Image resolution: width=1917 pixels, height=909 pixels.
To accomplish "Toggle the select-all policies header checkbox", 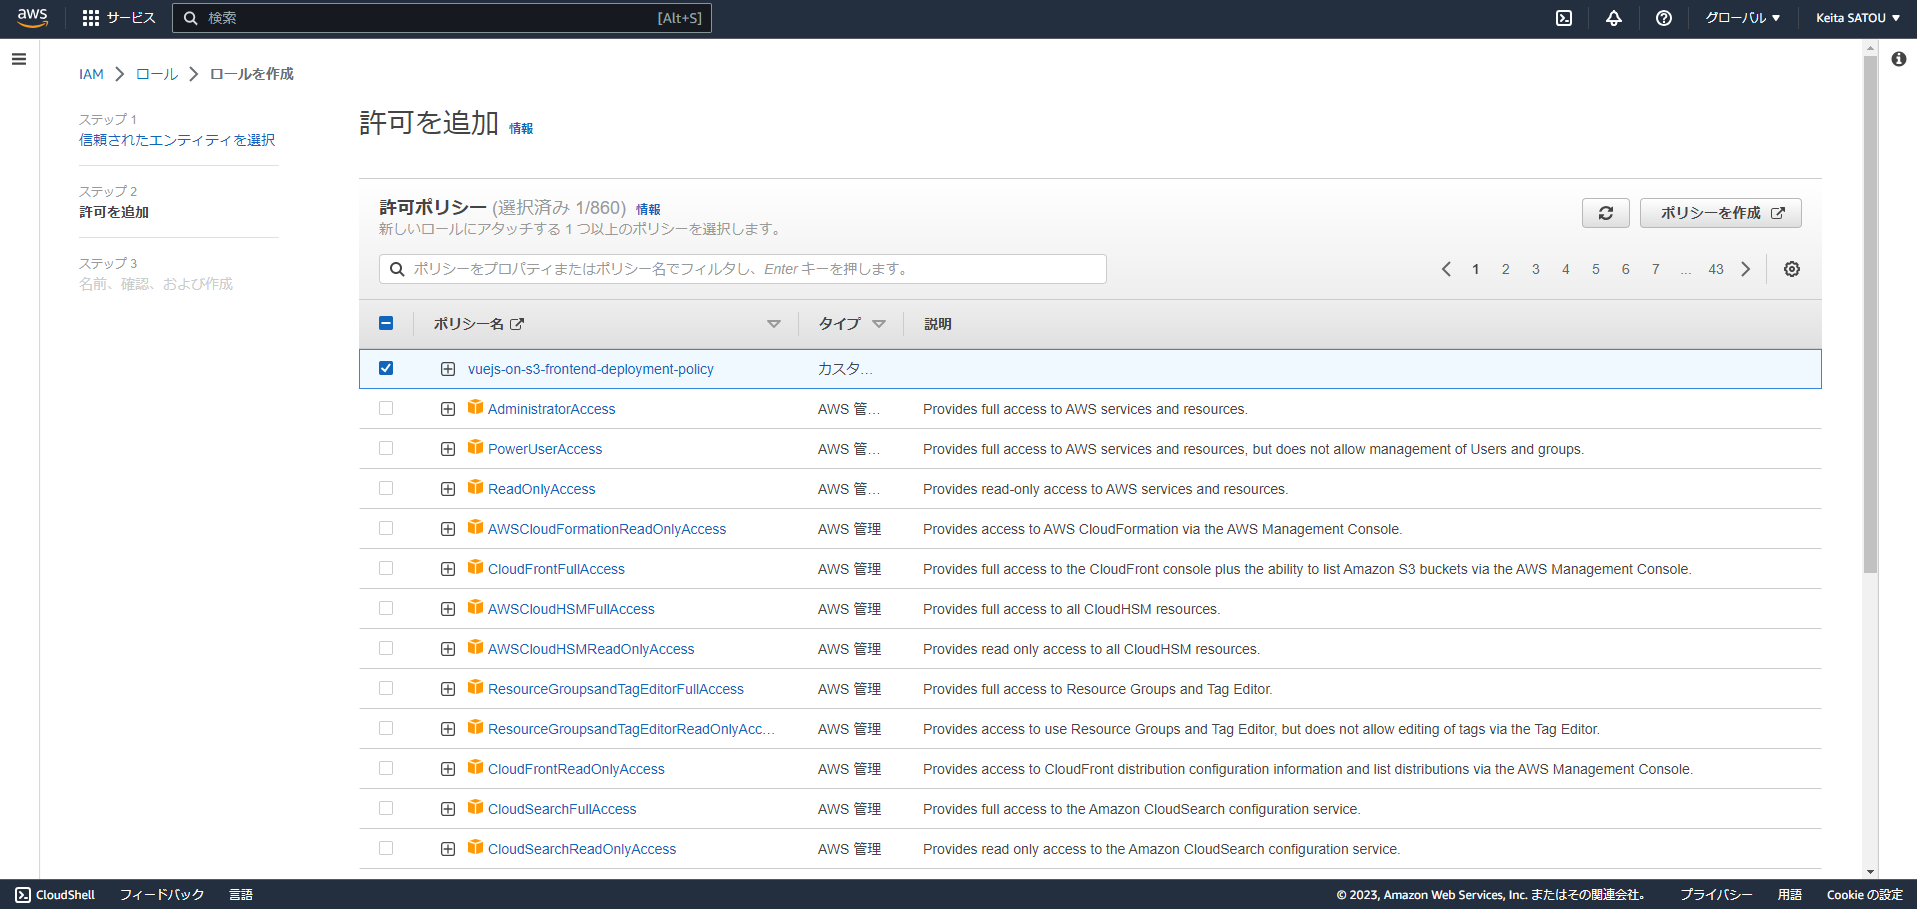I will (386, 323).
